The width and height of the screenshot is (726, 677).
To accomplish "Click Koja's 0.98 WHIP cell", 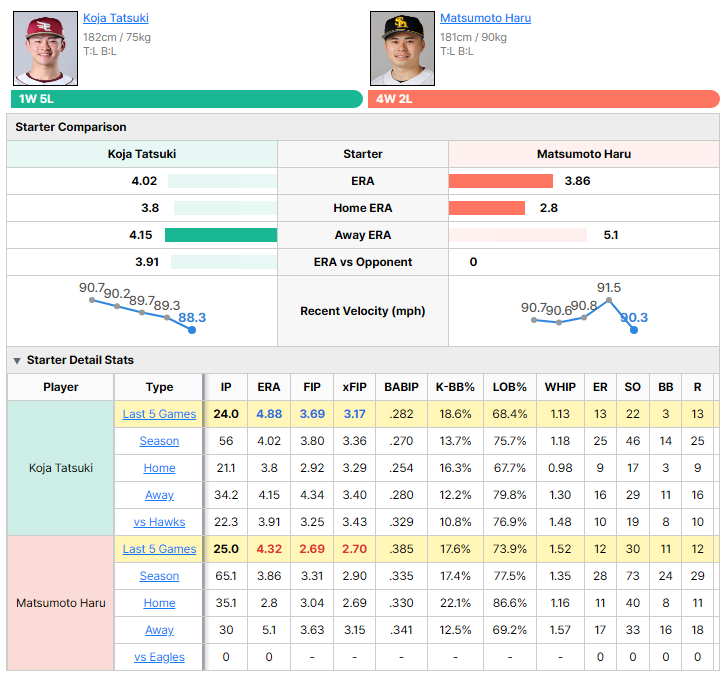I will [560, 468].
